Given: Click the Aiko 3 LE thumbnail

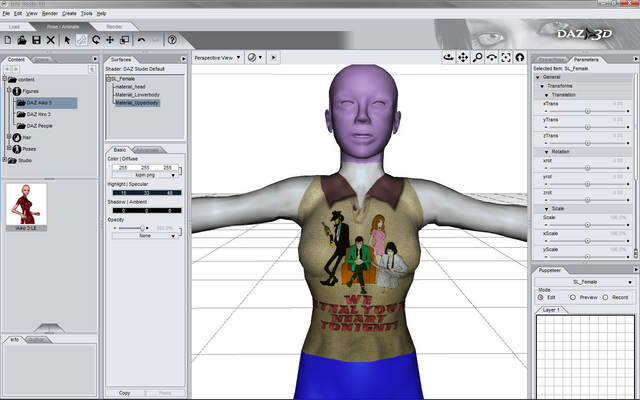Looking at the screenshot, I should (26, 207).
